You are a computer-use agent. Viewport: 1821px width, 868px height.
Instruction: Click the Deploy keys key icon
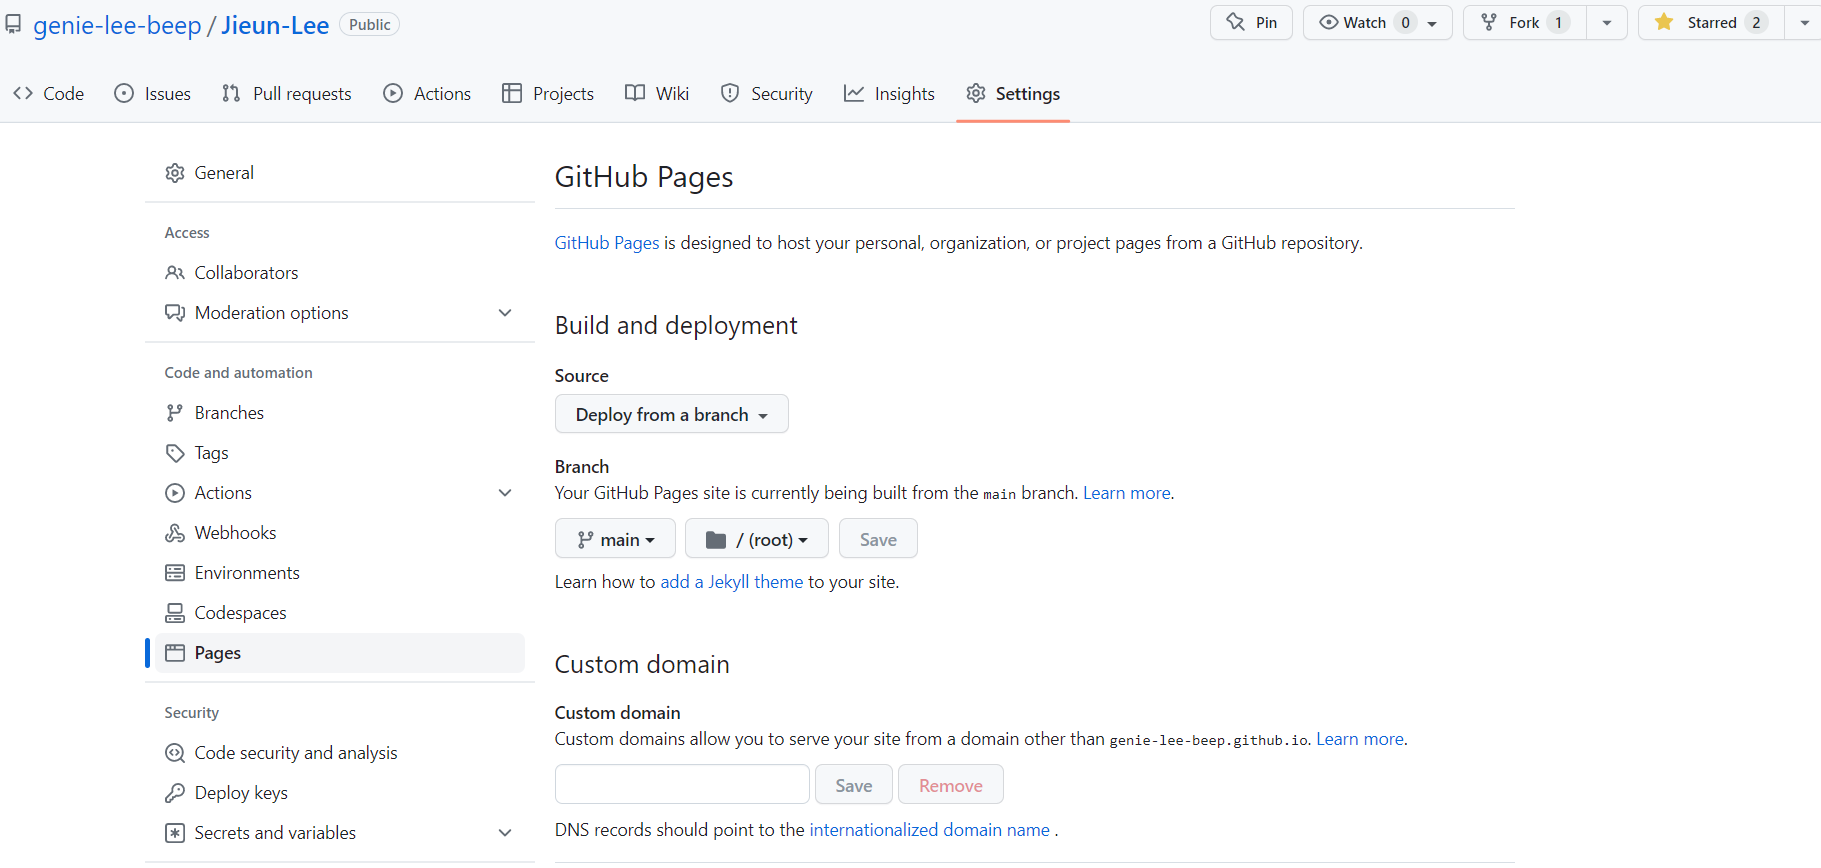tap(175, 793)
